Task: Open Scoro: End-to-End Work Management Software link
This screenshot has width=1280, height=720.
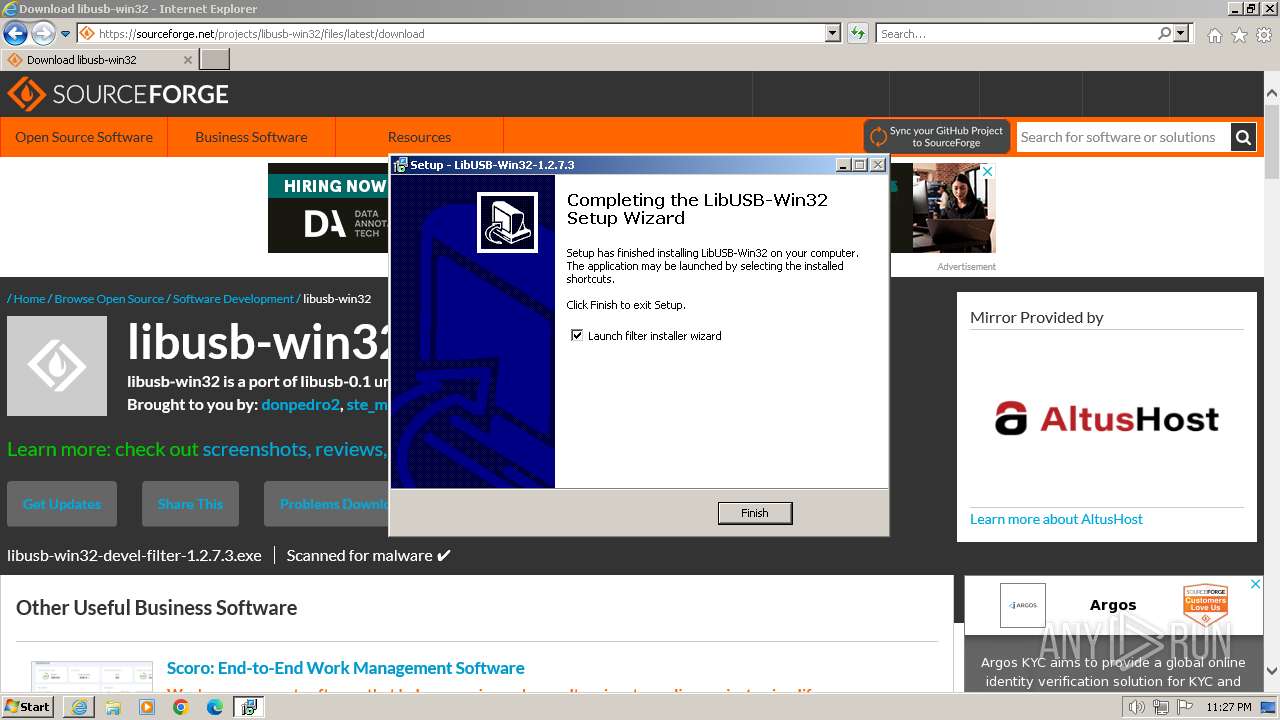Action: point(345,668)
